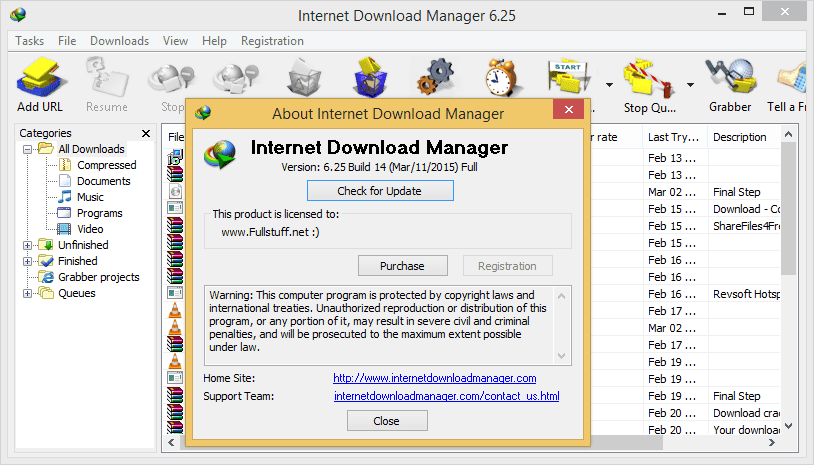Viewport: 814px width, 465px height.
Task: Close the About dialog with red X
Action: pos(568,110)
